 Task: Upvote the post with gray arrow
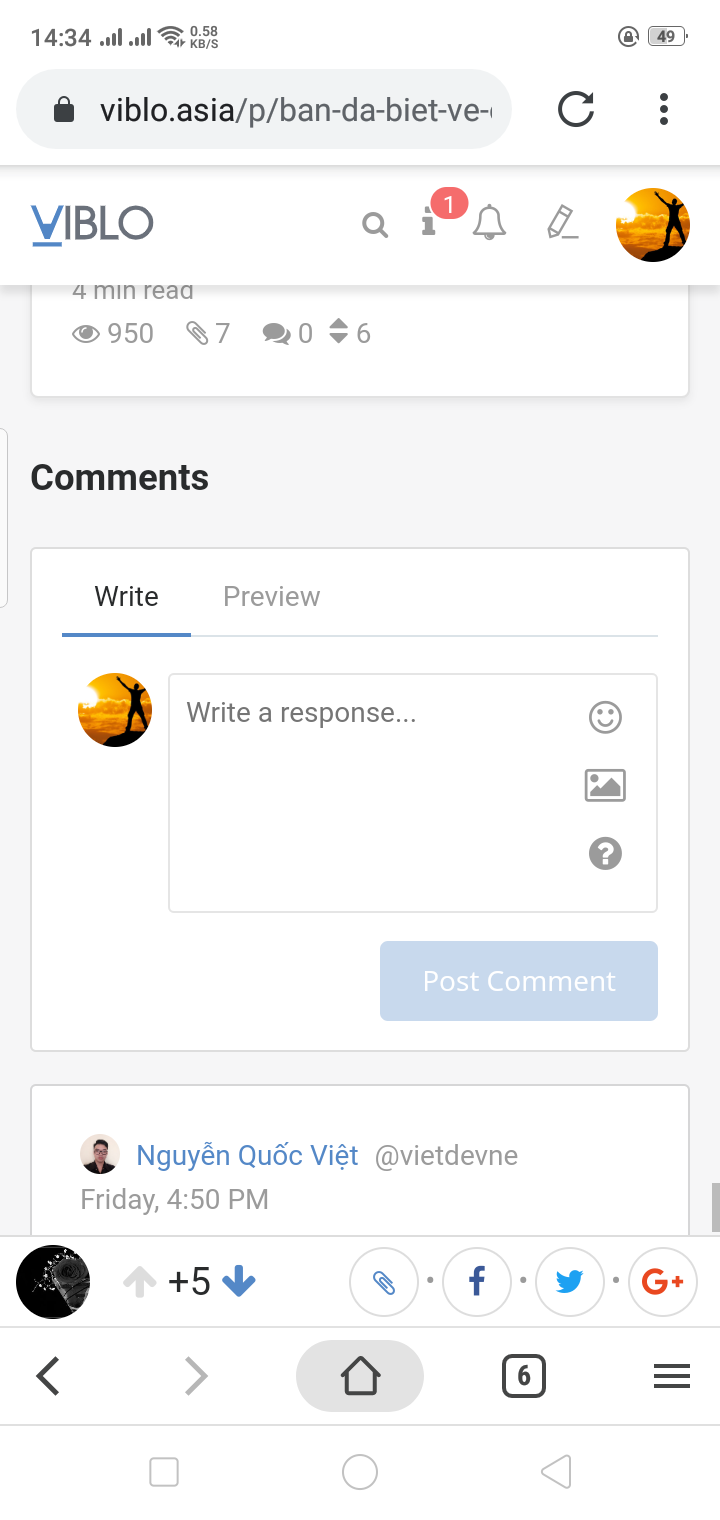pyautogui.click(x=140, y=1281)
